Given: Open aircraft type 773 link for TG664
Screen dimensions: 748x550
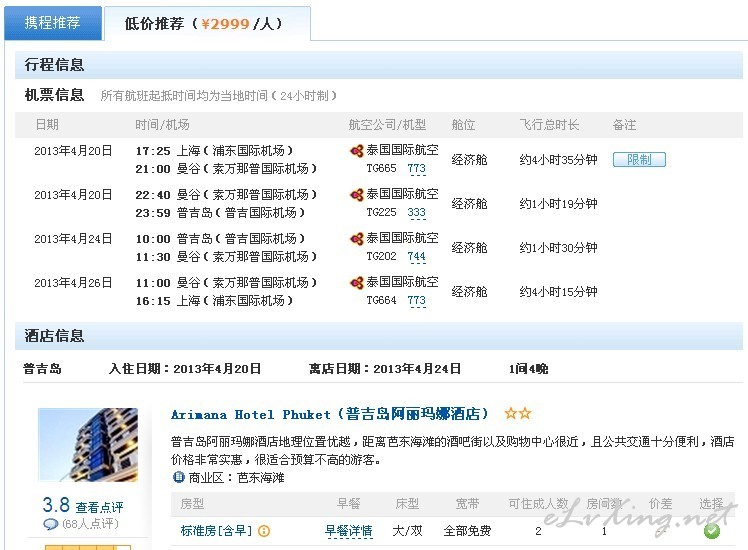Looking at the screenshot, I should point(416,301).
